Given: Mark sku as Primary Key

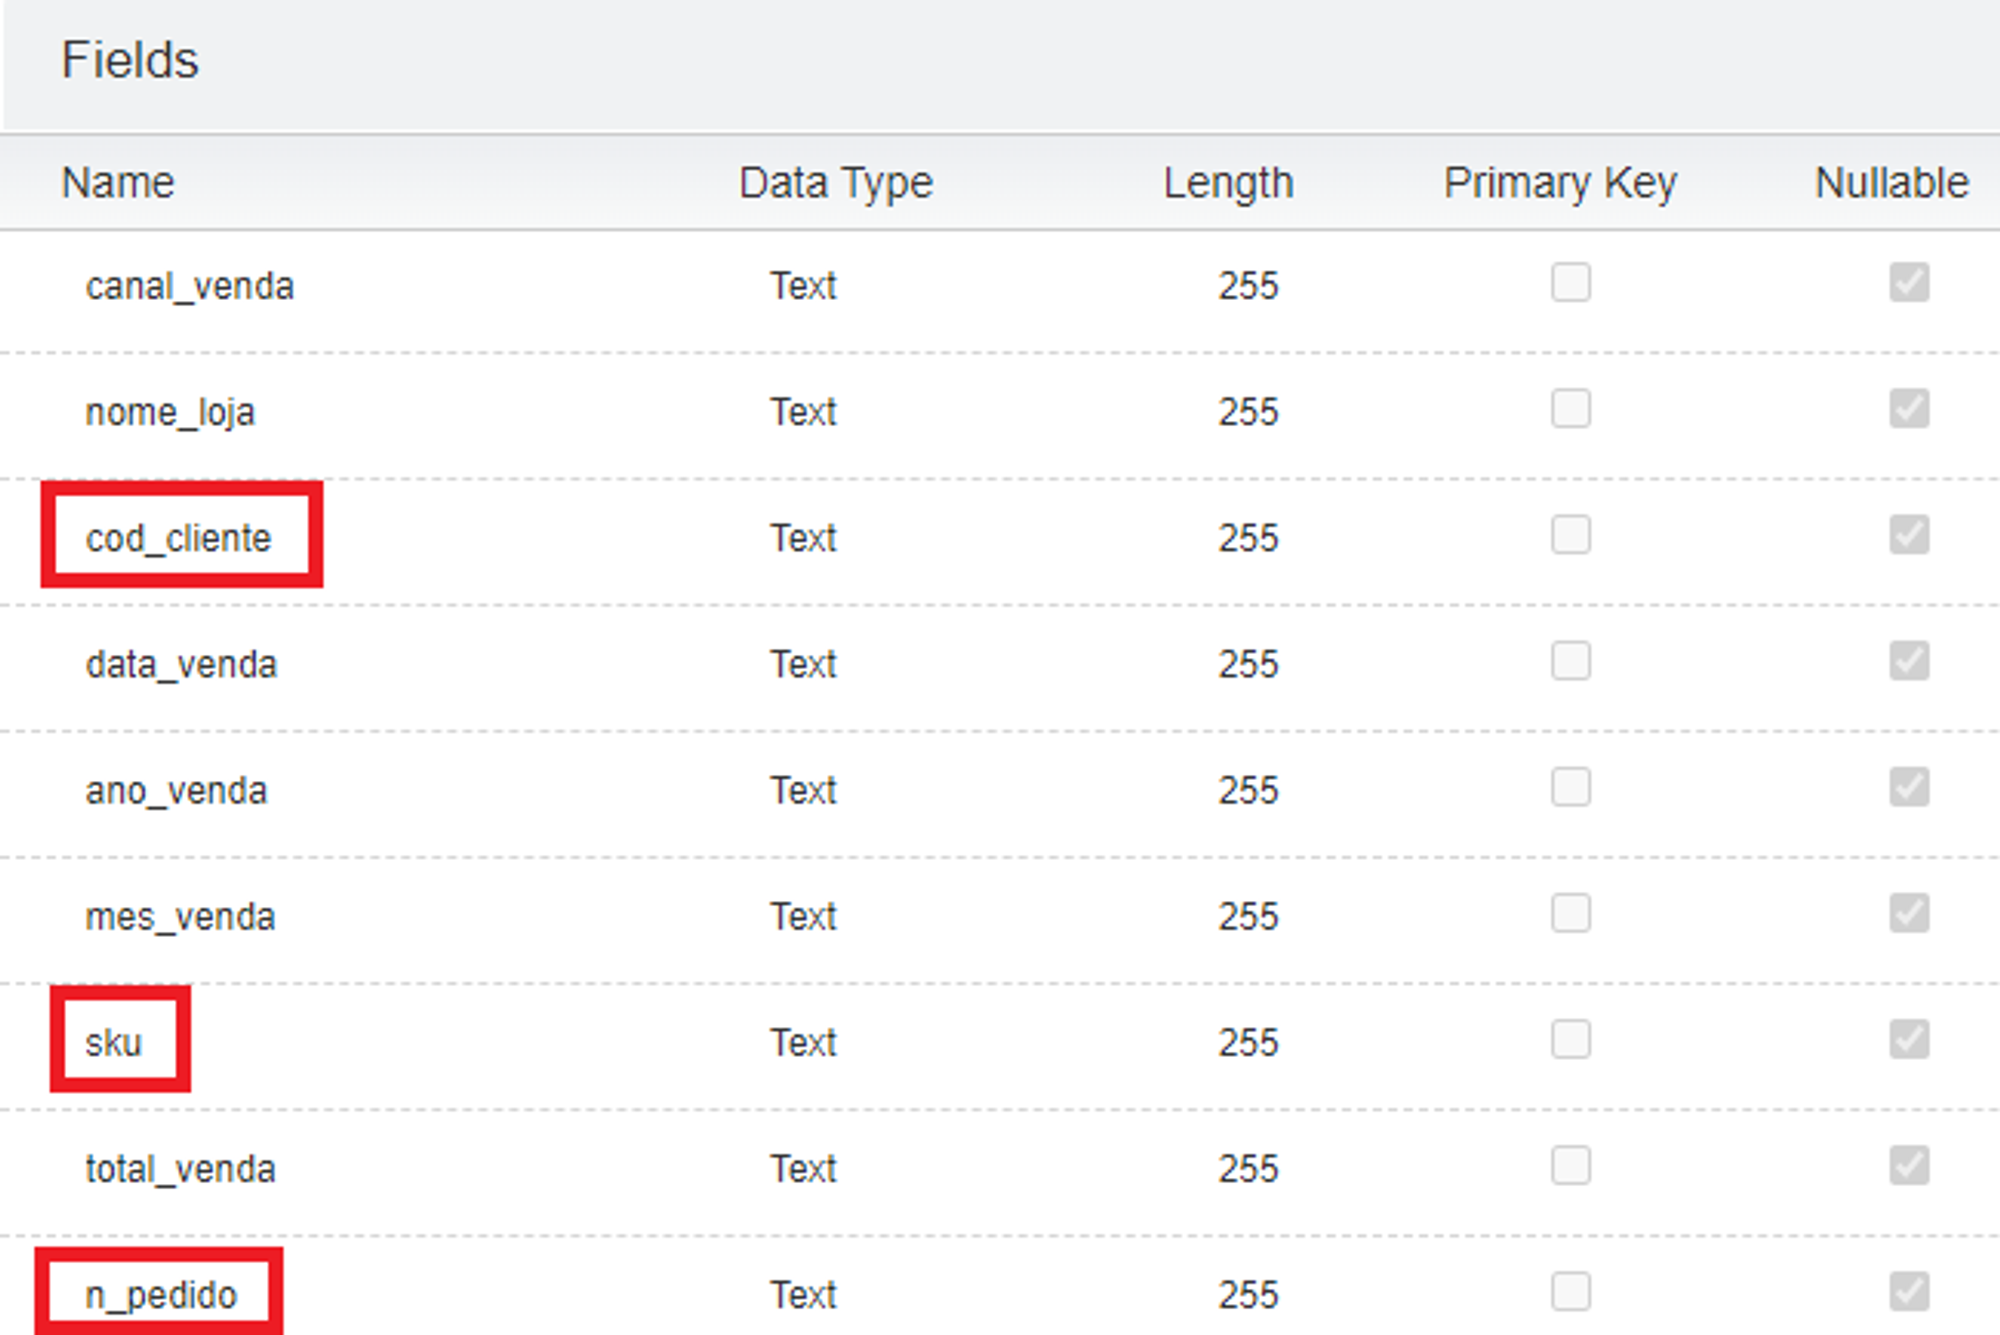Looking at the screenshot, I should (x=1570, y=1040).
